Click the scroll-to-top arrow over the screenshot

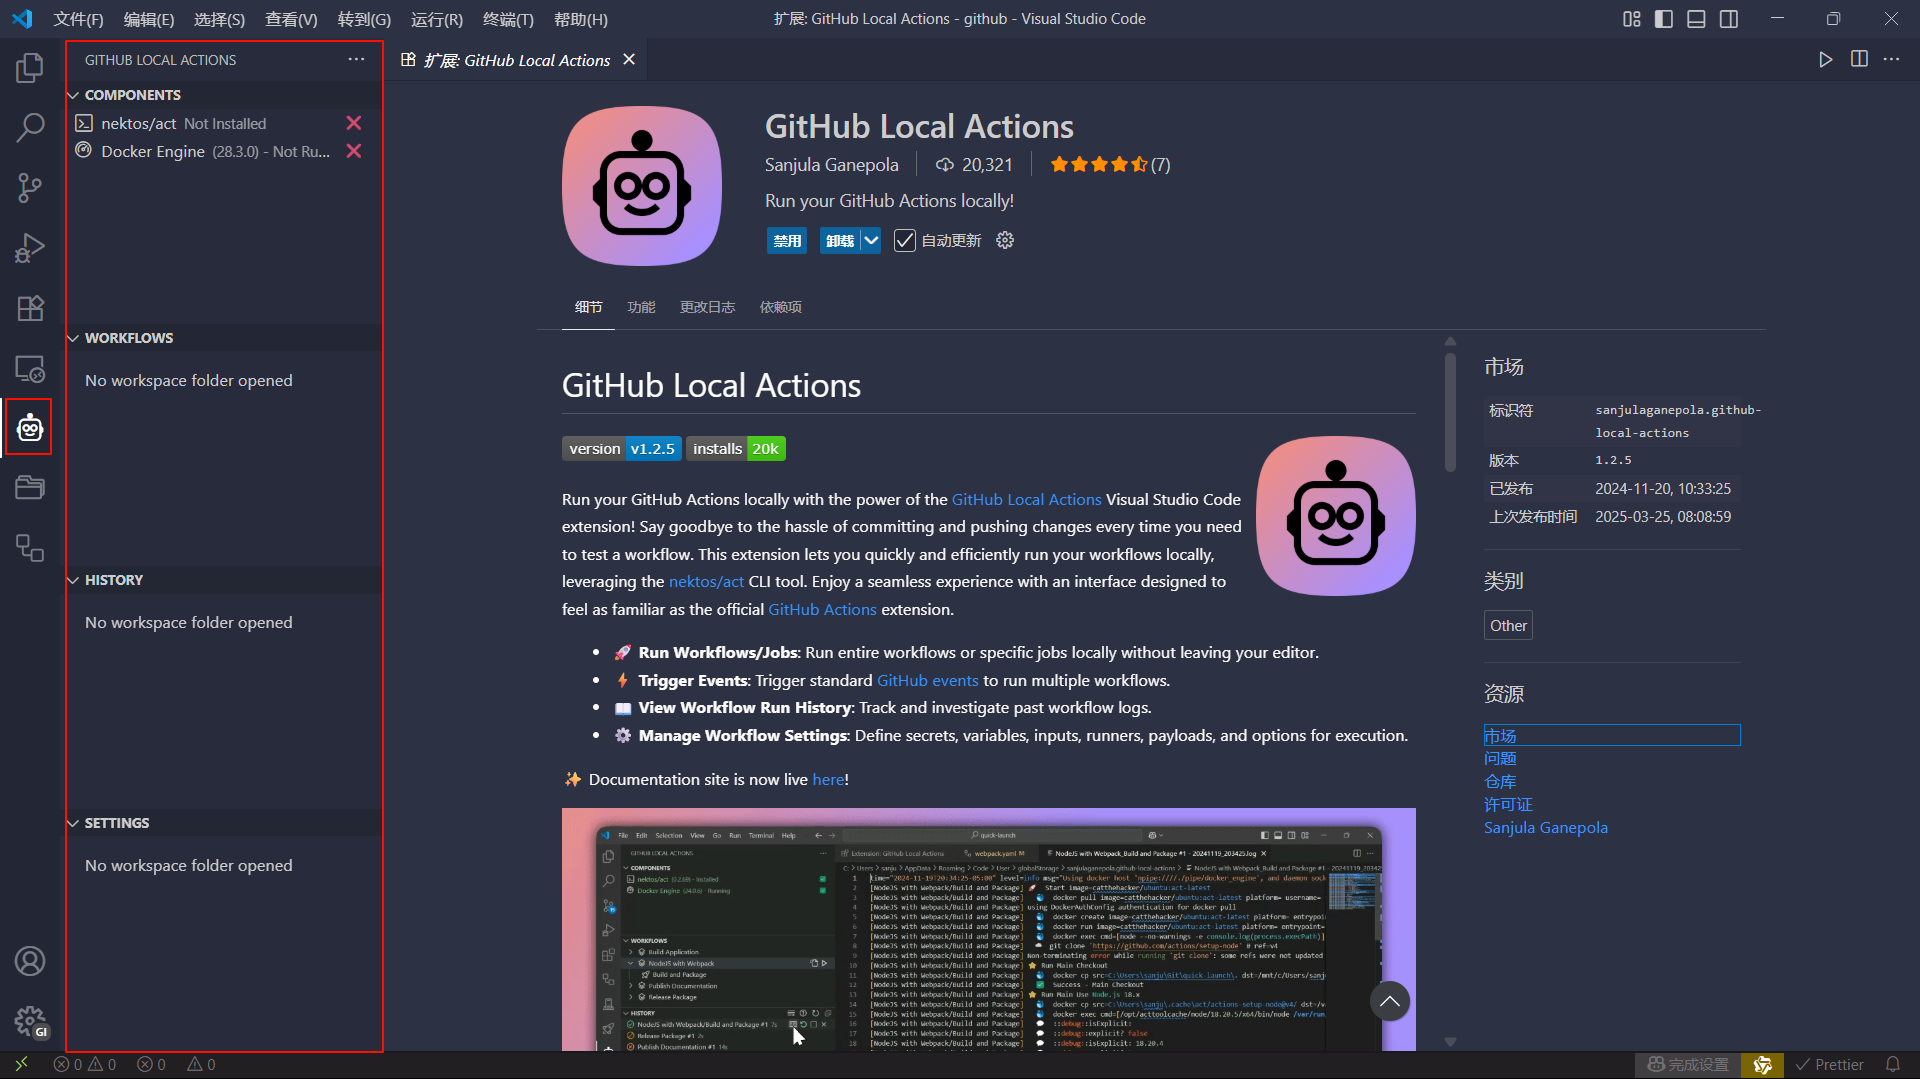(1389, 1000)
